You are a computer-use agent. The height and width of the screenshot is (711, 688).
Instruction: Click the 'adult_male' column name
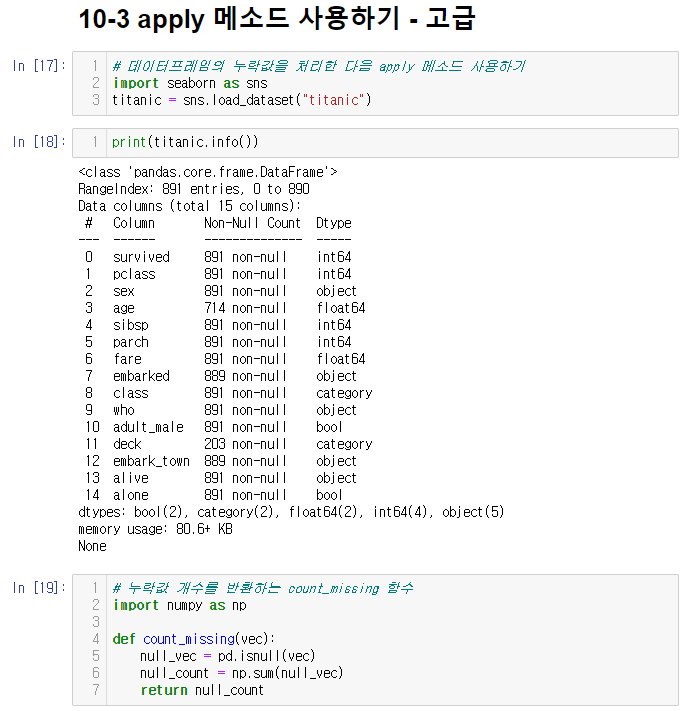click(148, 427)
